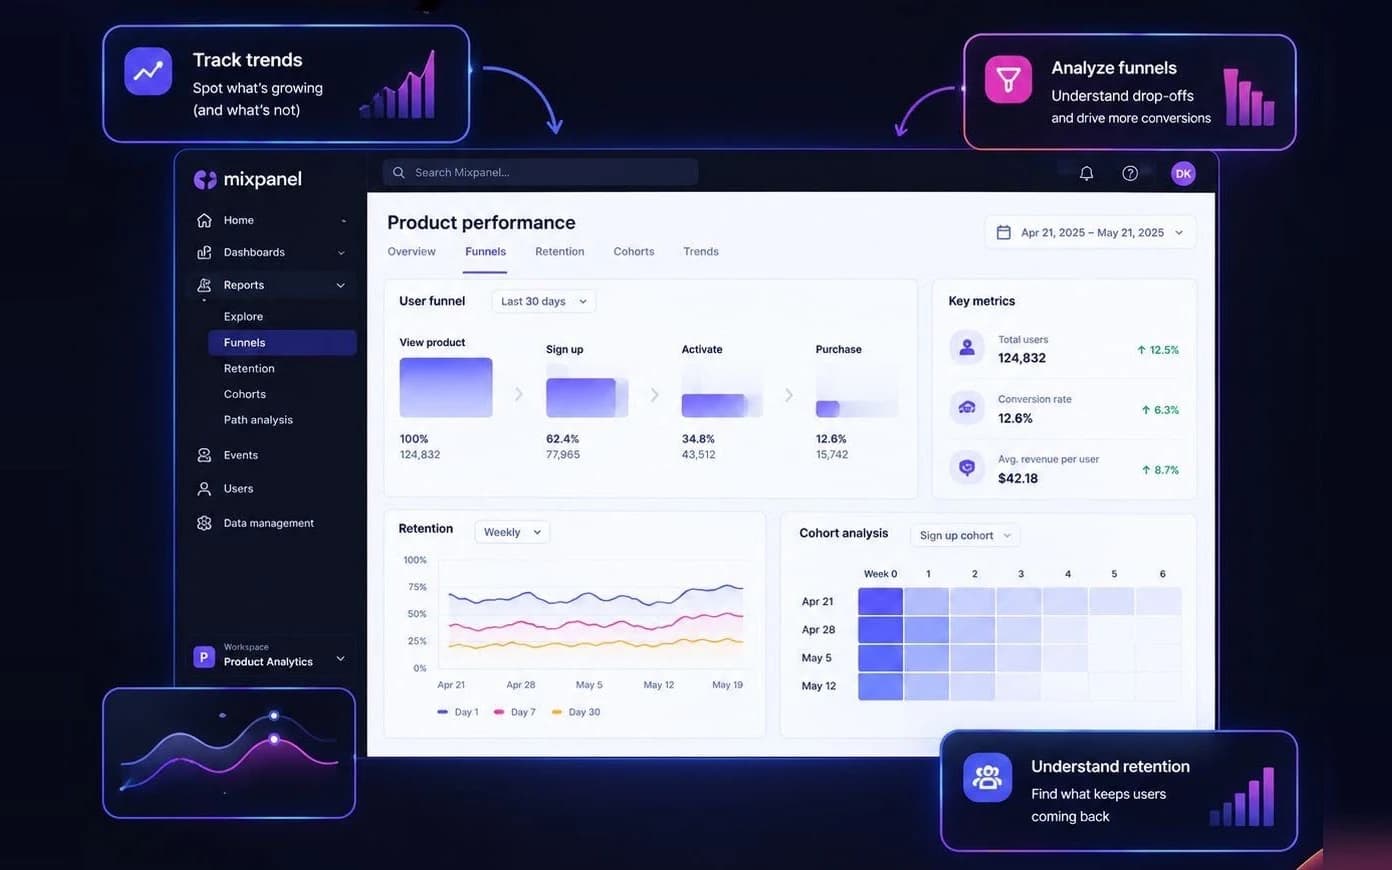
Task: Click the Product Analytics workspace P icon
Action: pyautogui.click(x=204, y=657)
